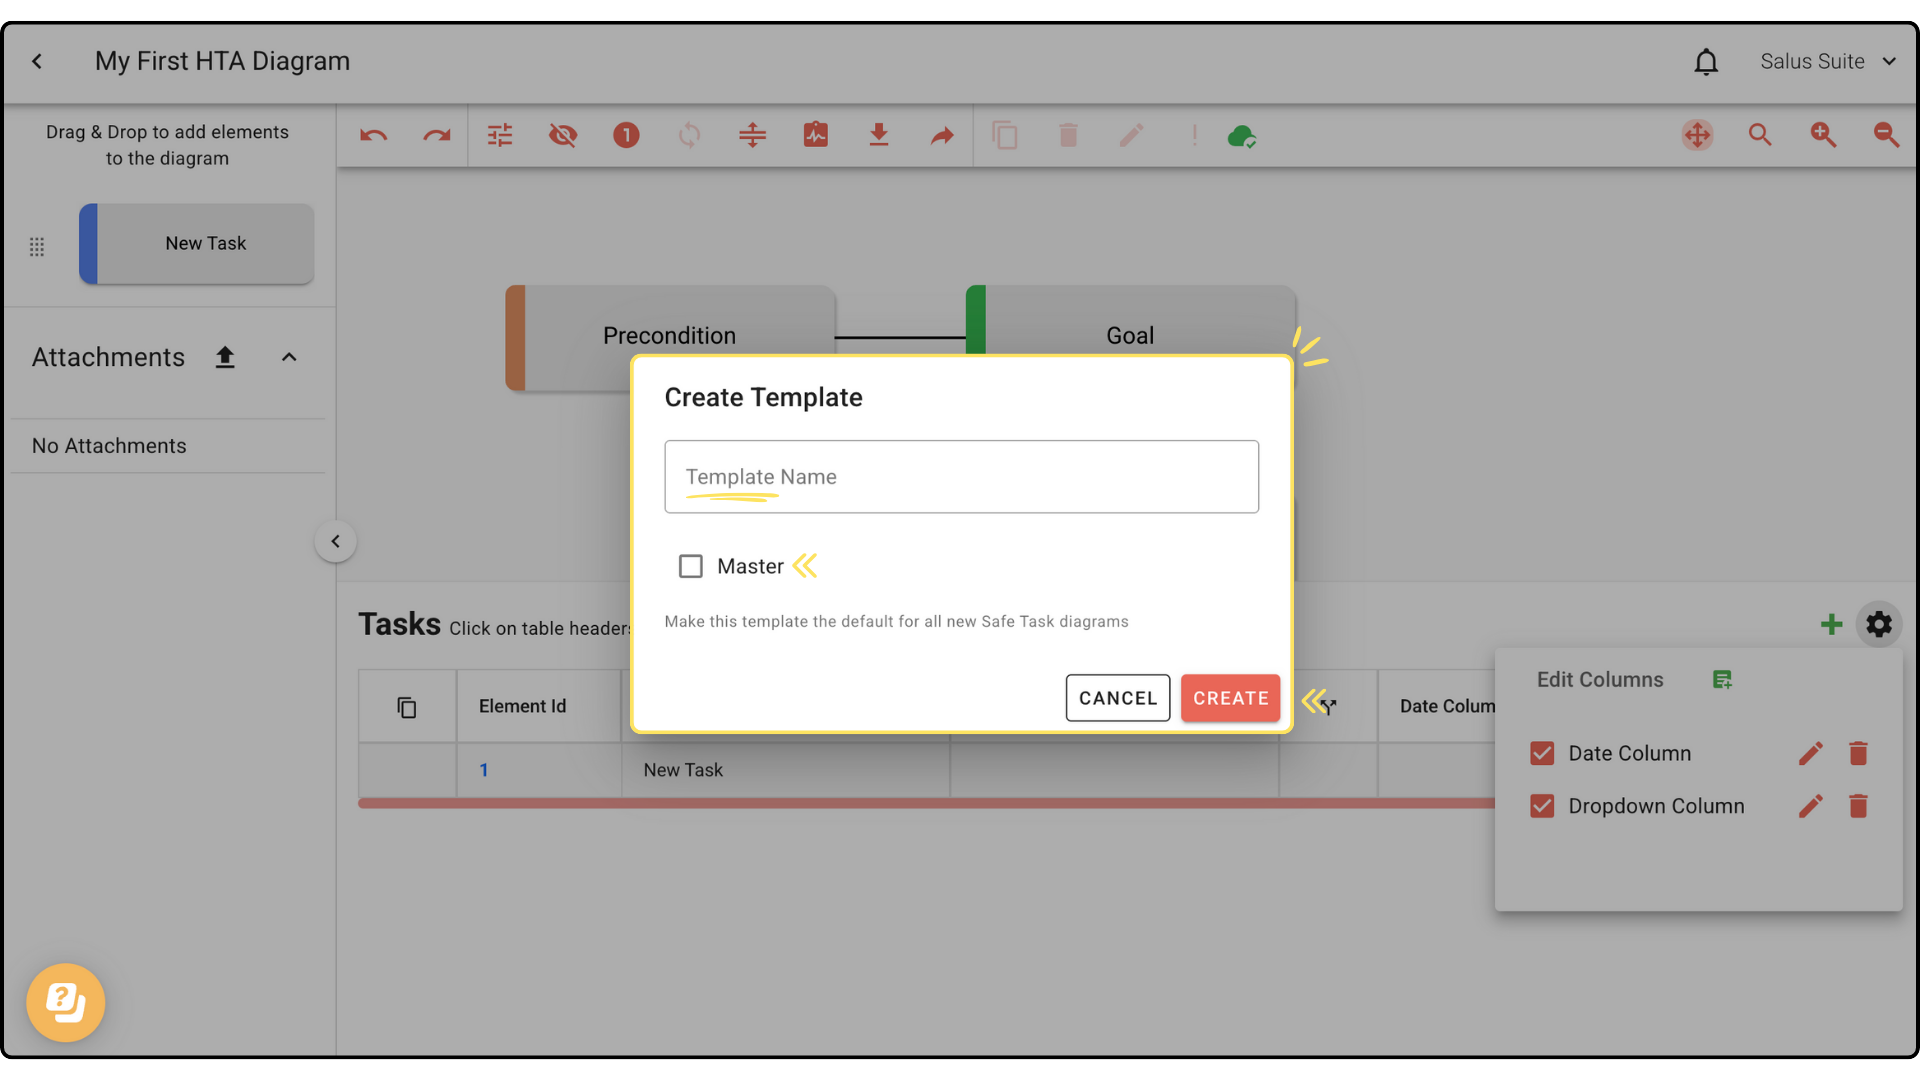Click the CREATE button
This screenshot has width=1920, height=1080.
point(1230,698)
